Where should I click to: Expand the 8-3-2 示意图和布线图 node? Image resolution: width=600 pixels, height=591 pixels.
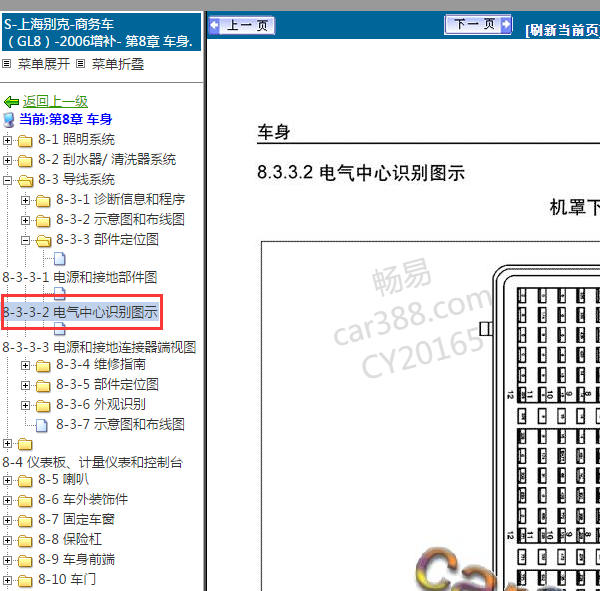click(25, 220)
